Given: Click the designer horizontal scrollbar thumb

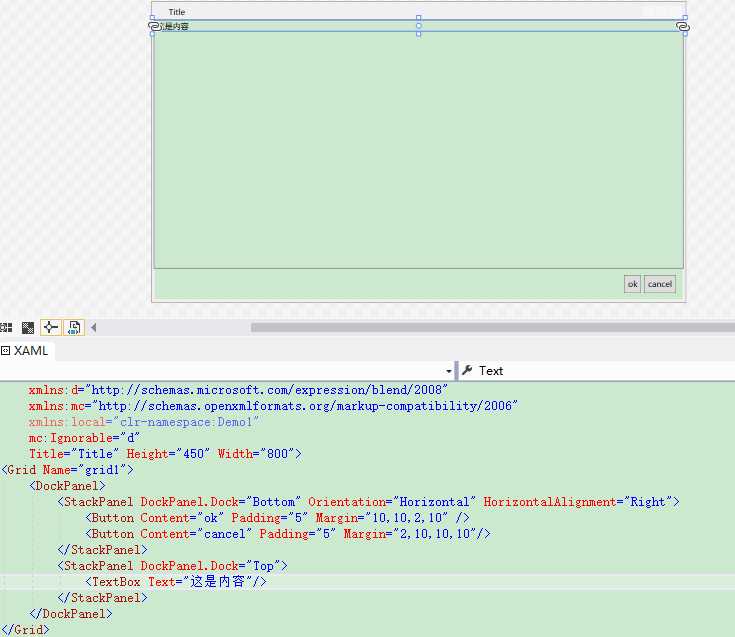Looking at the screenshot, I should pyautogui.click(x=493, y=327).
